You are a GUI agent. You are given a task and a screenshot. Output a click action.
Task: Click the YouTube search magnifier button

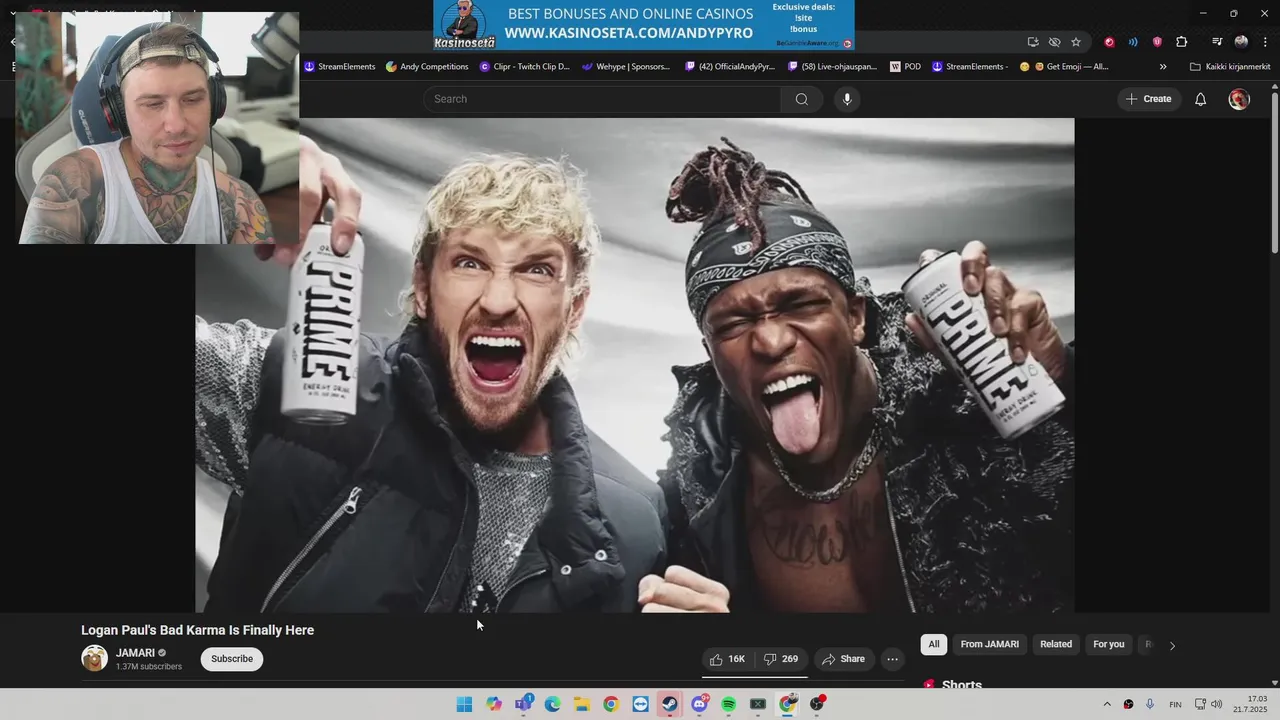point(801,99)
